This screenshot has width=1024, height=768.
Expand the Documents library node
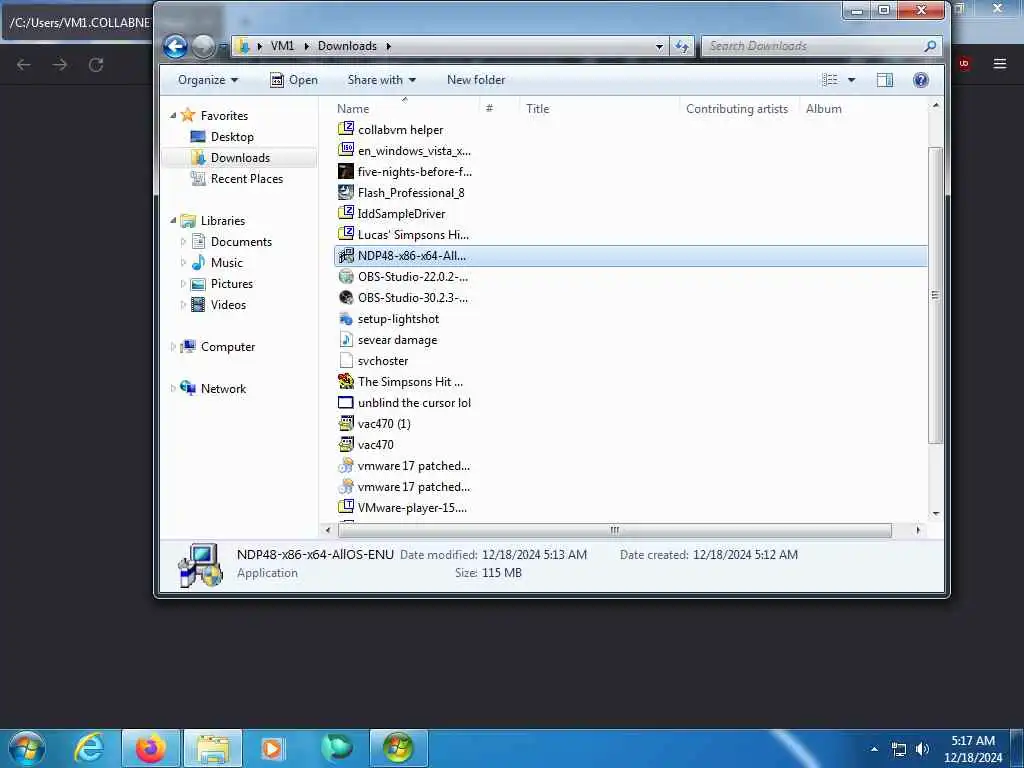tap(183, 242)
